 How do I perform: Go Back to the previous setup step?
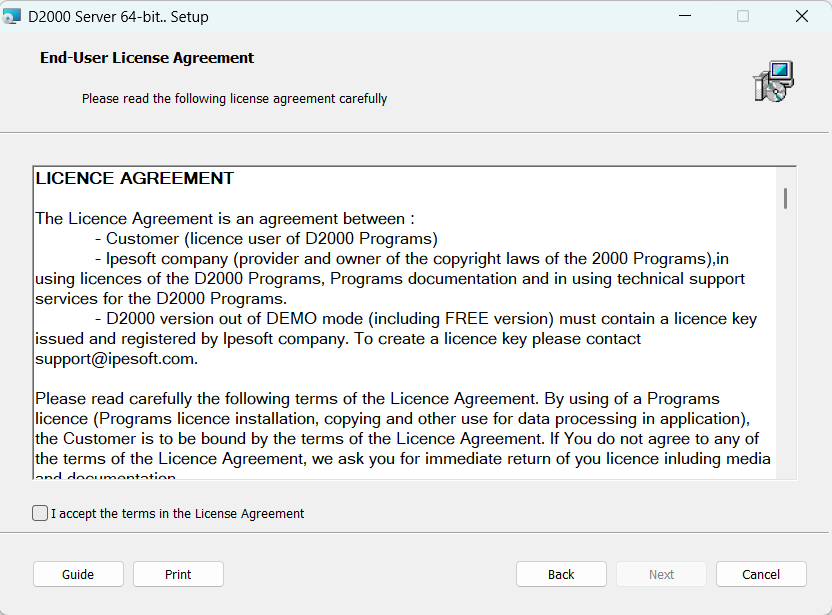point(561,574)
